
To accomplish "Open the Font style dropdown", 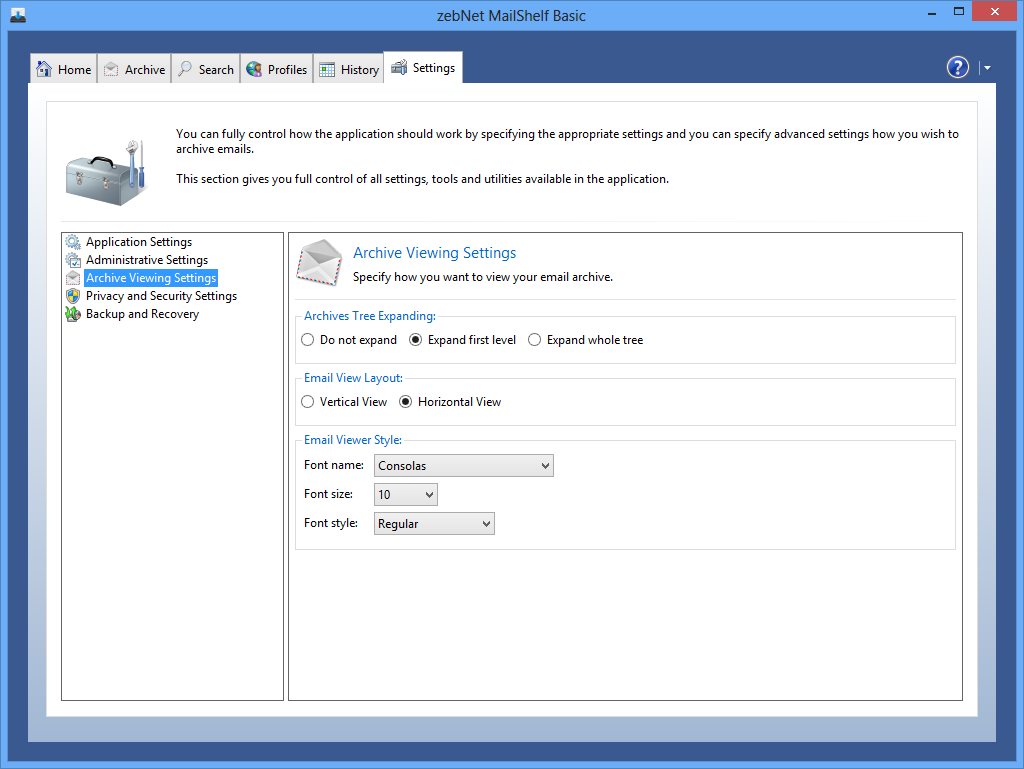I will coord(435,523).
